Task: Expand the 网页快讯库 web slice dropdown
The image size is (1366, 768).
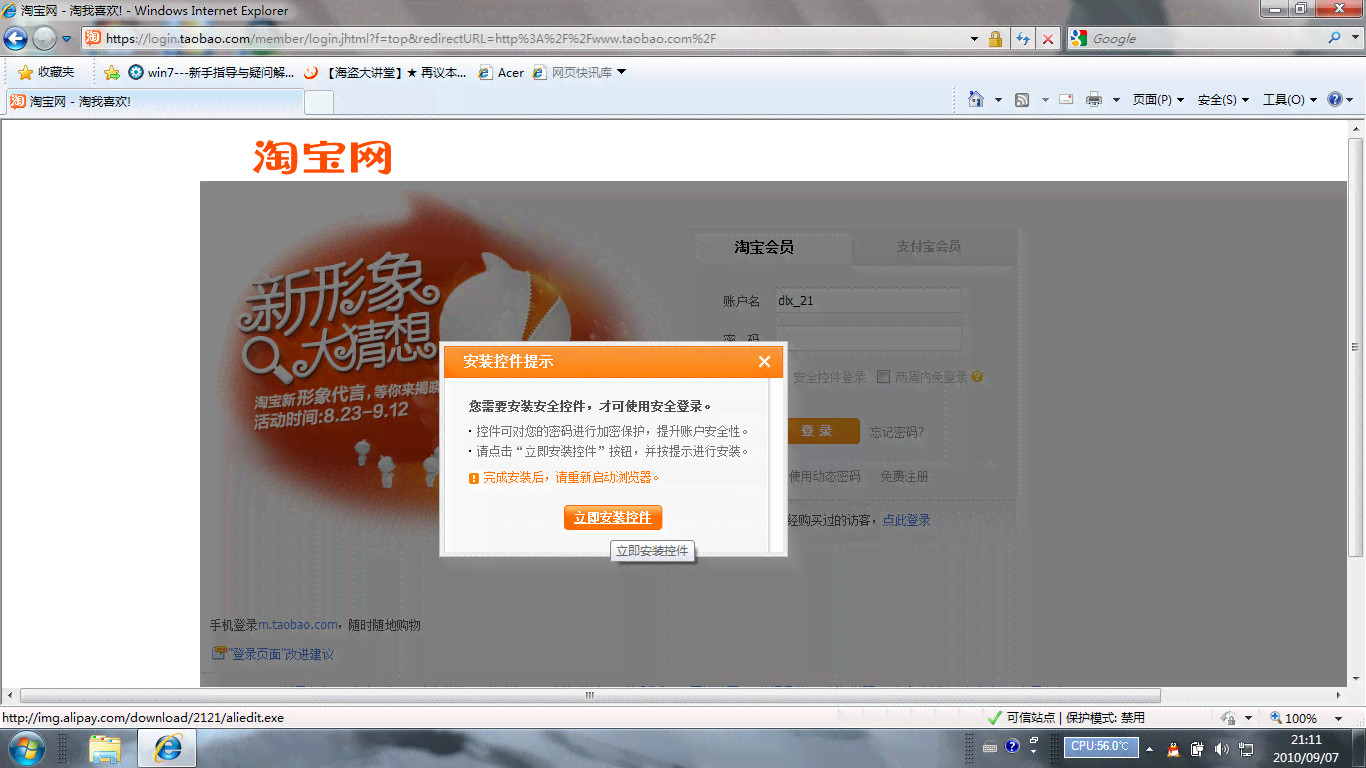Action: [622, 72]
